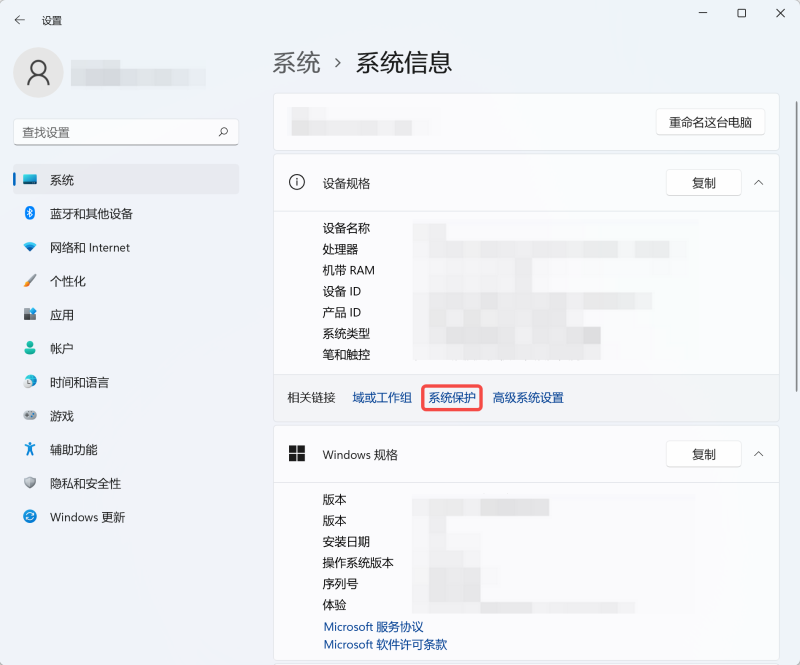The width and height of the screenshot is (800, 665).
Task: Open 隐私和安全性 settings
Action: click(x=126, y=483)
